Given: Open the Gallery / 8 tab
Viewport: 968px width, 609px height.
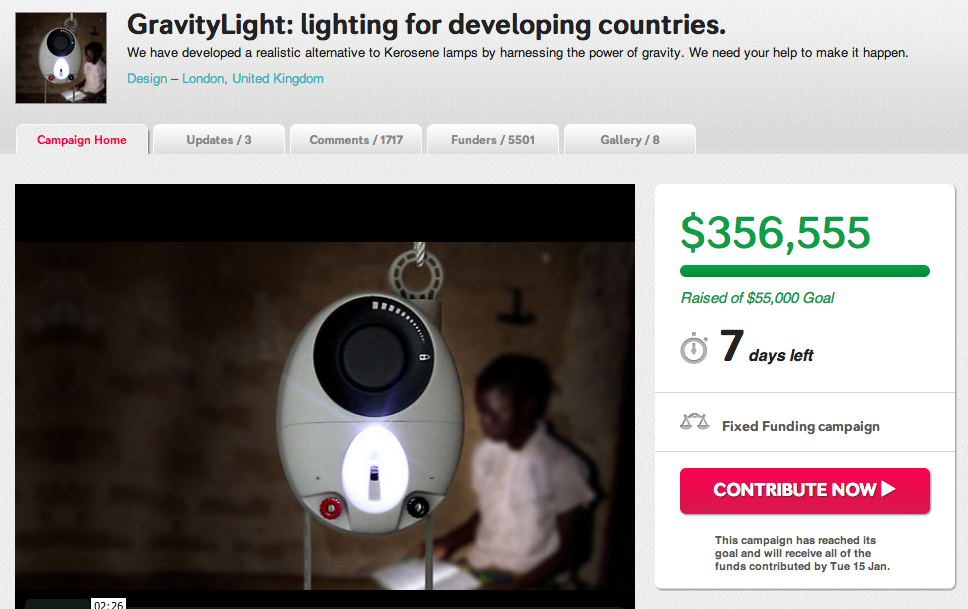Looking at the screenshot, I should (630, 140).
